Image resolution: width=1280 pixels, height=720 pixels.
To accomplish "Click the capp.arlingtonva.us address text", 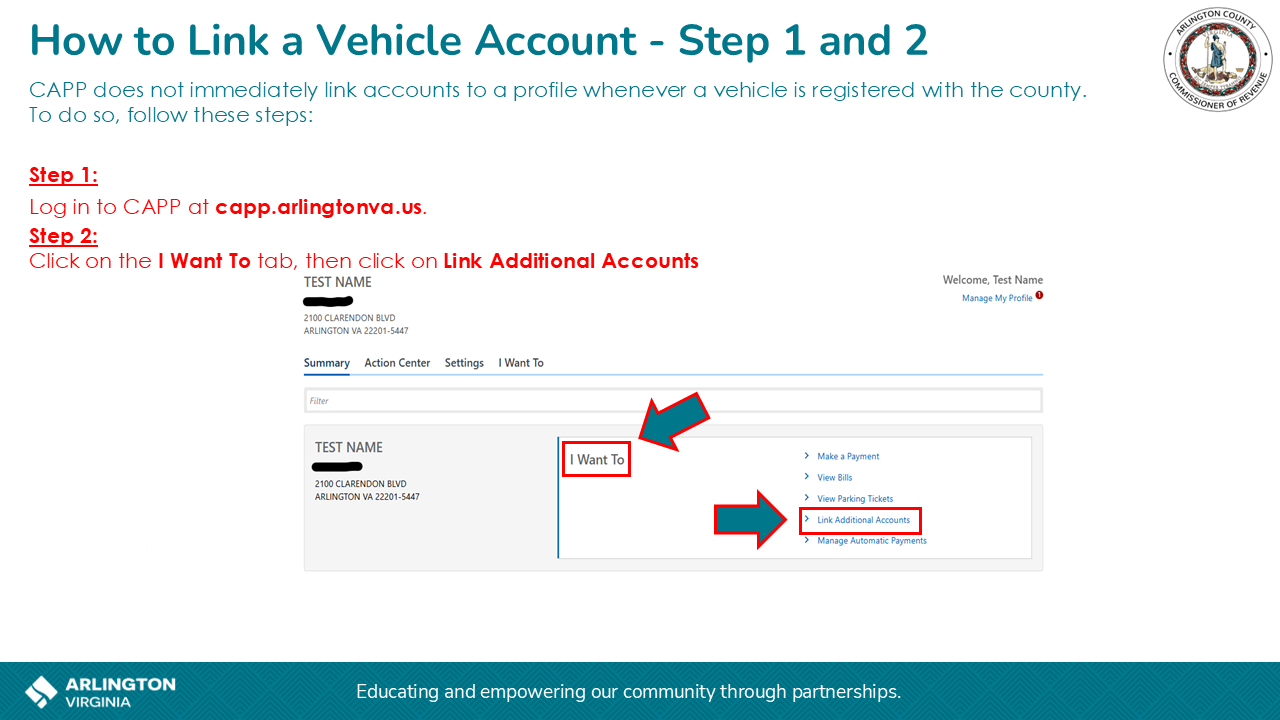I will click(x=319, y=207).
